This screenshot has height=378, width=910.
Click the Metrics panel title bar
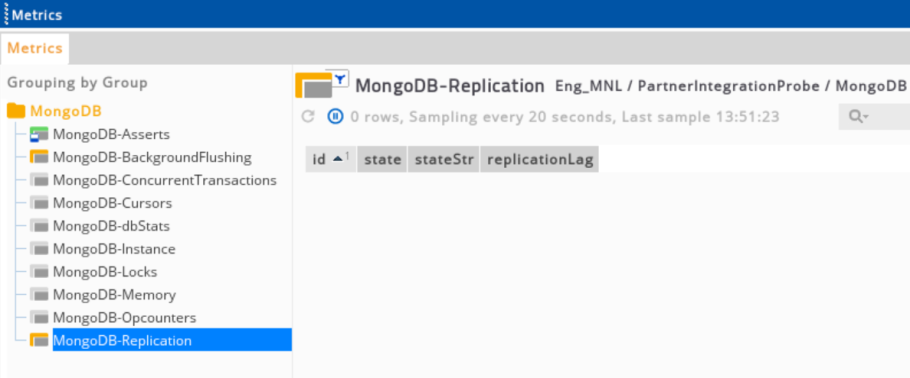point(455,14)
